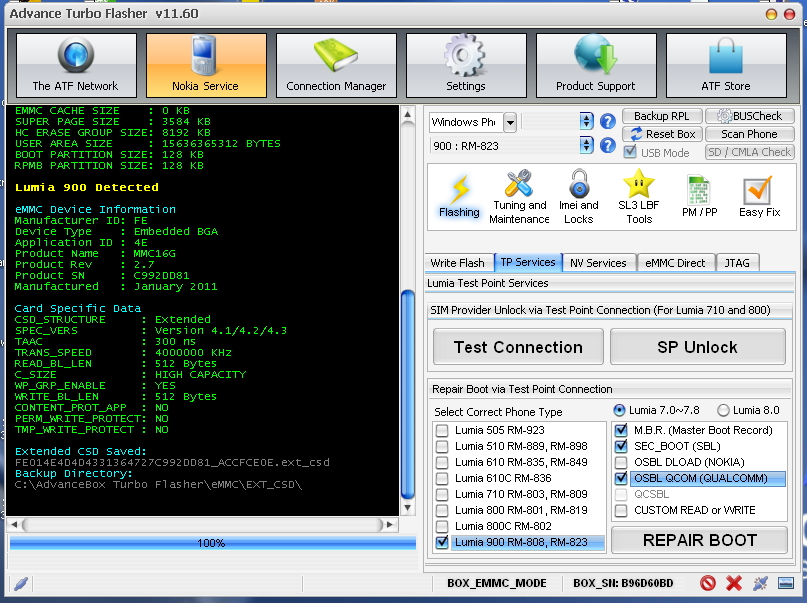The height and width of the screenshot is (603, 807).
Task: Check Lumia 505 RM-923
Action: pyautogui.click(x=442, y=430)
